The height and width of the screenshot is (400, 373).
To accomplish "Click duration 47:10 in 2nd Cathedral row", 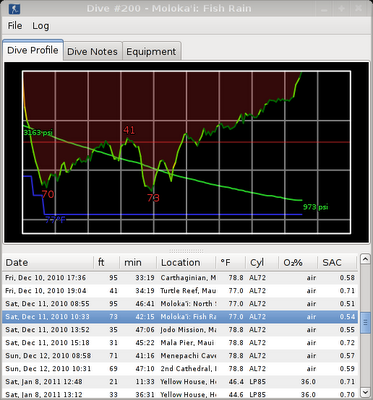I will pos(145,369).
